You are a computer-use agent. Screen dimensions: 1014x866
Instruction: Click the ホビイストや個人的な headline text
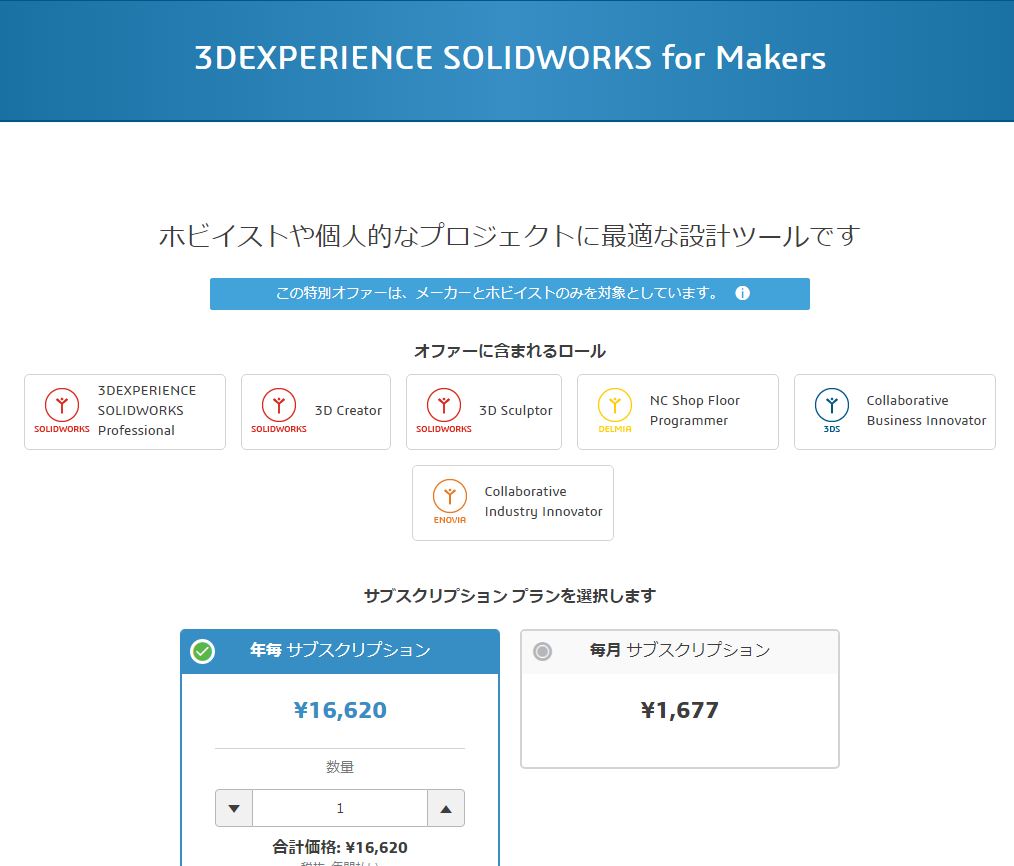point(510,235)
